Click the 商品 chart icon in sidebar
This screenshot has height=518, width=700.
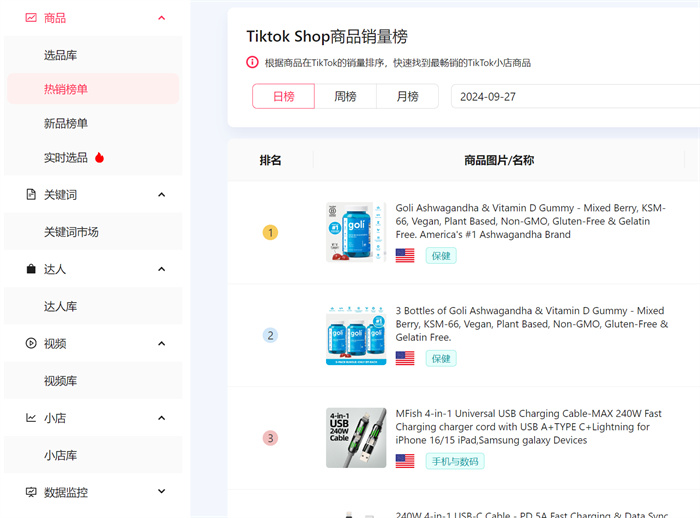pos(31,18)
